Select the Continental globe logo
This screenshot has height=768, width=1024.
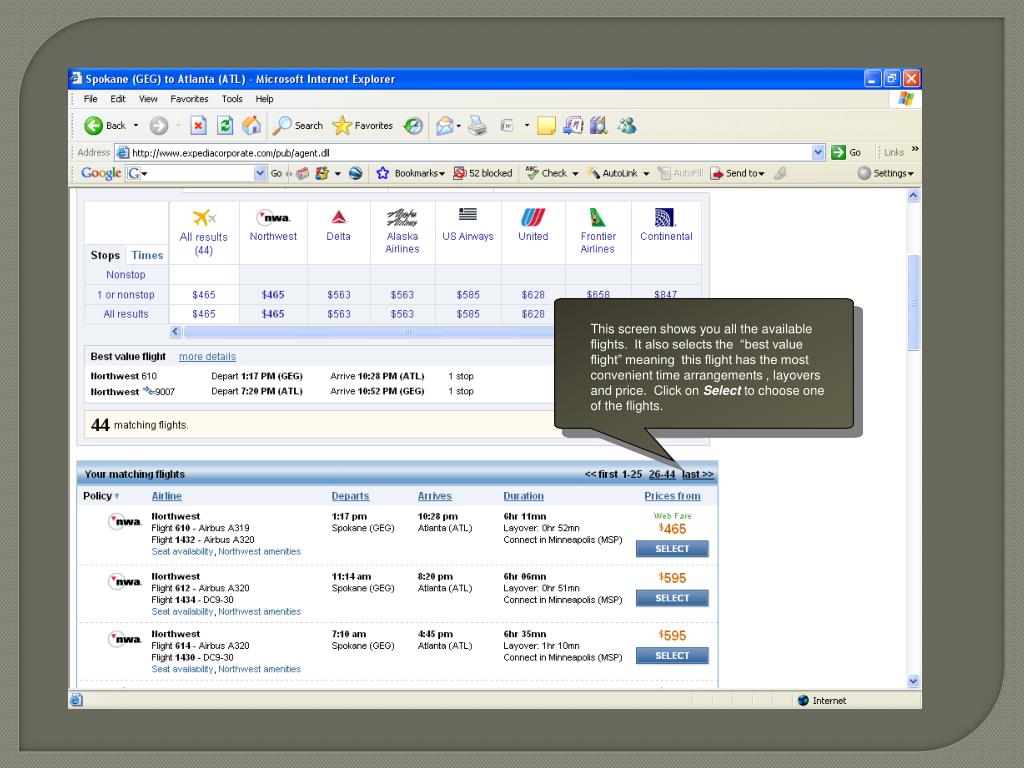(665, 217)
